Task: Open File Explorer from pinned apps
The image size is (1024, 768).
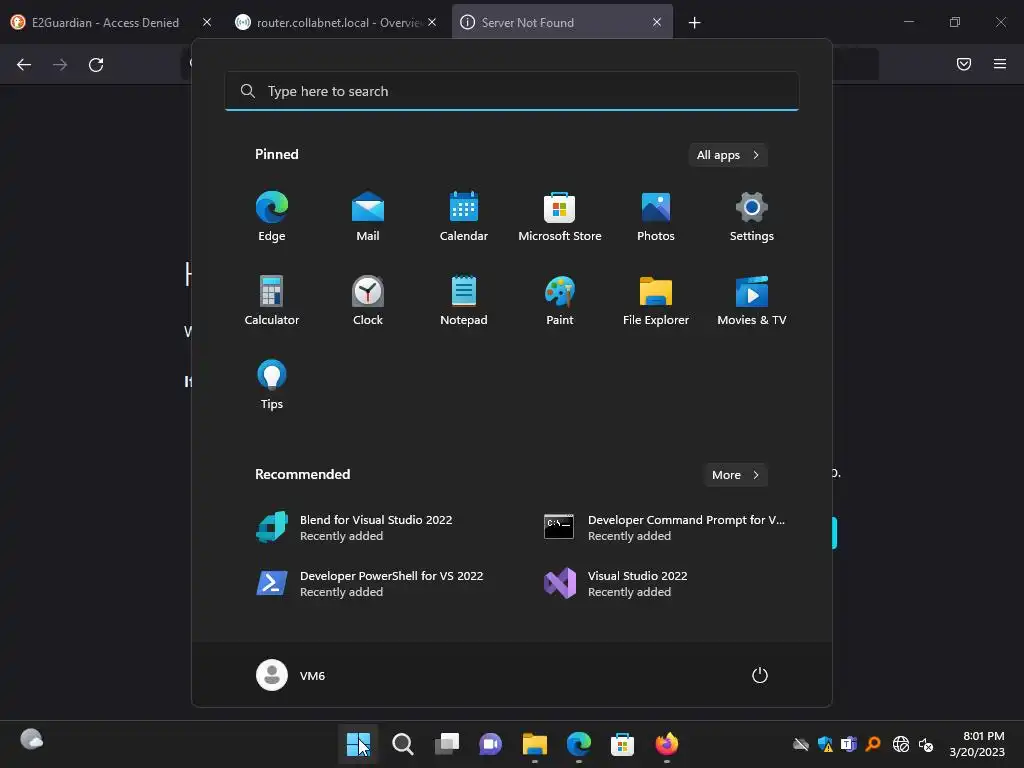Action: point(656,300)
